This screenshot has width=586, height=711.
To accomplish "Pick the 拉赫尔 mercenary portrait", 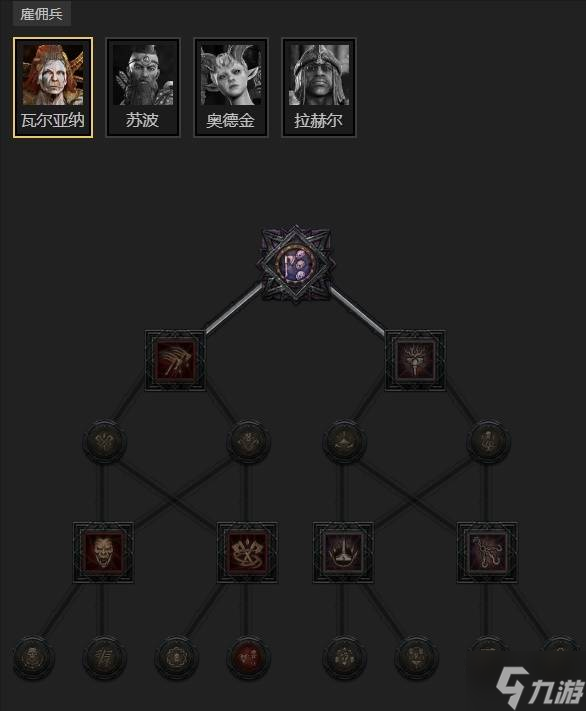I will (x=319, y=88).
